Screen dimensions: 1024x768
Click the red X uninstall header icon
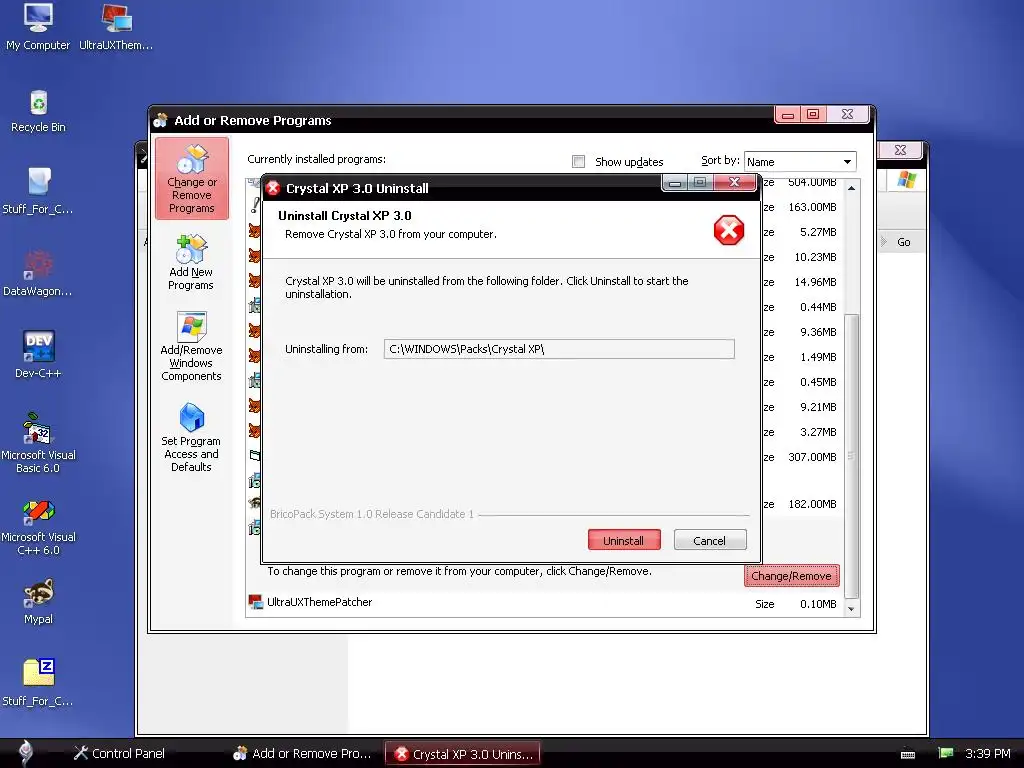[729, 230]
